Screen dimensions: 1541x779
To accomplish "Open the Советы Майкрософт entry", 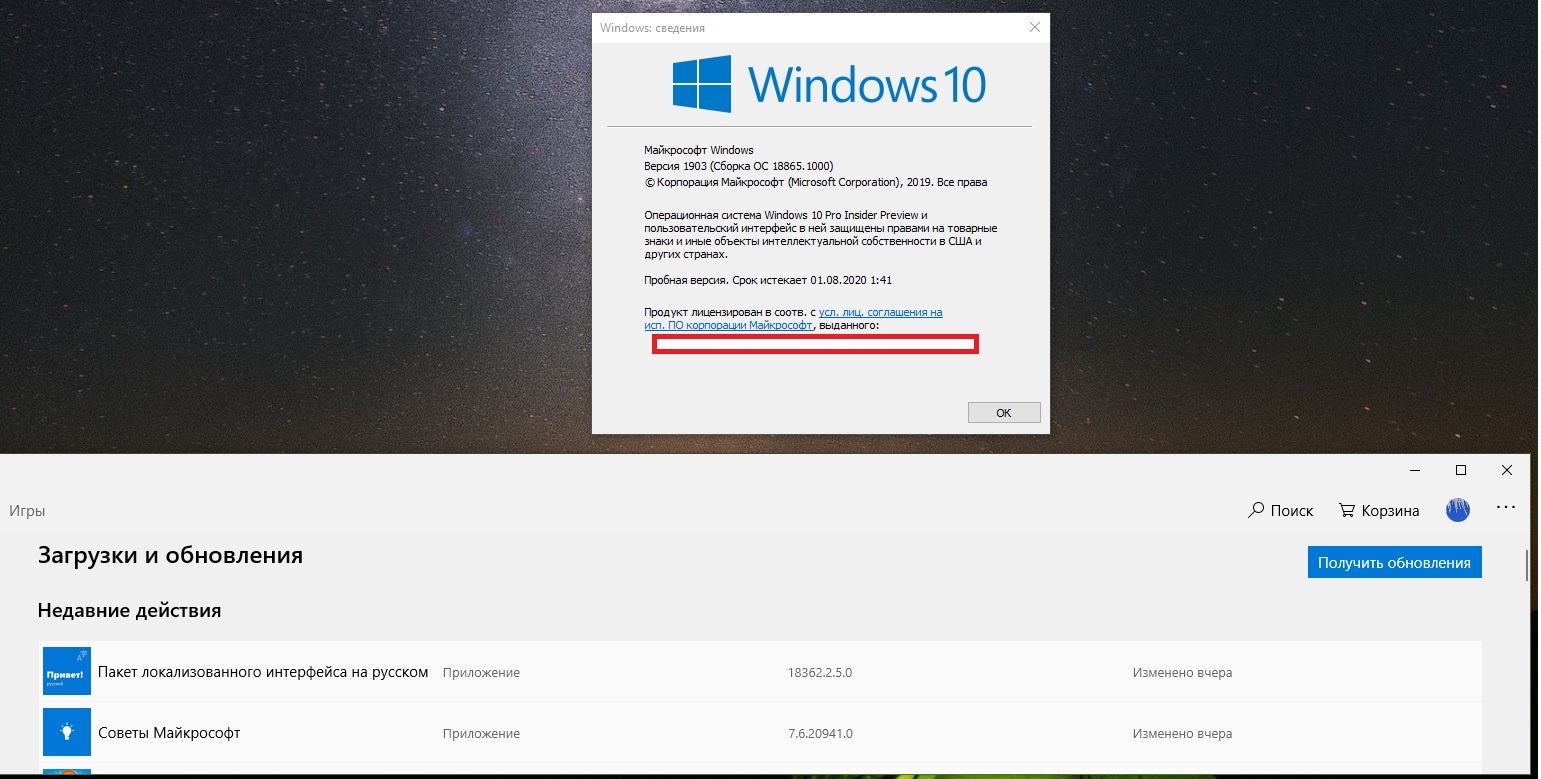I will (x=760, y=732).
